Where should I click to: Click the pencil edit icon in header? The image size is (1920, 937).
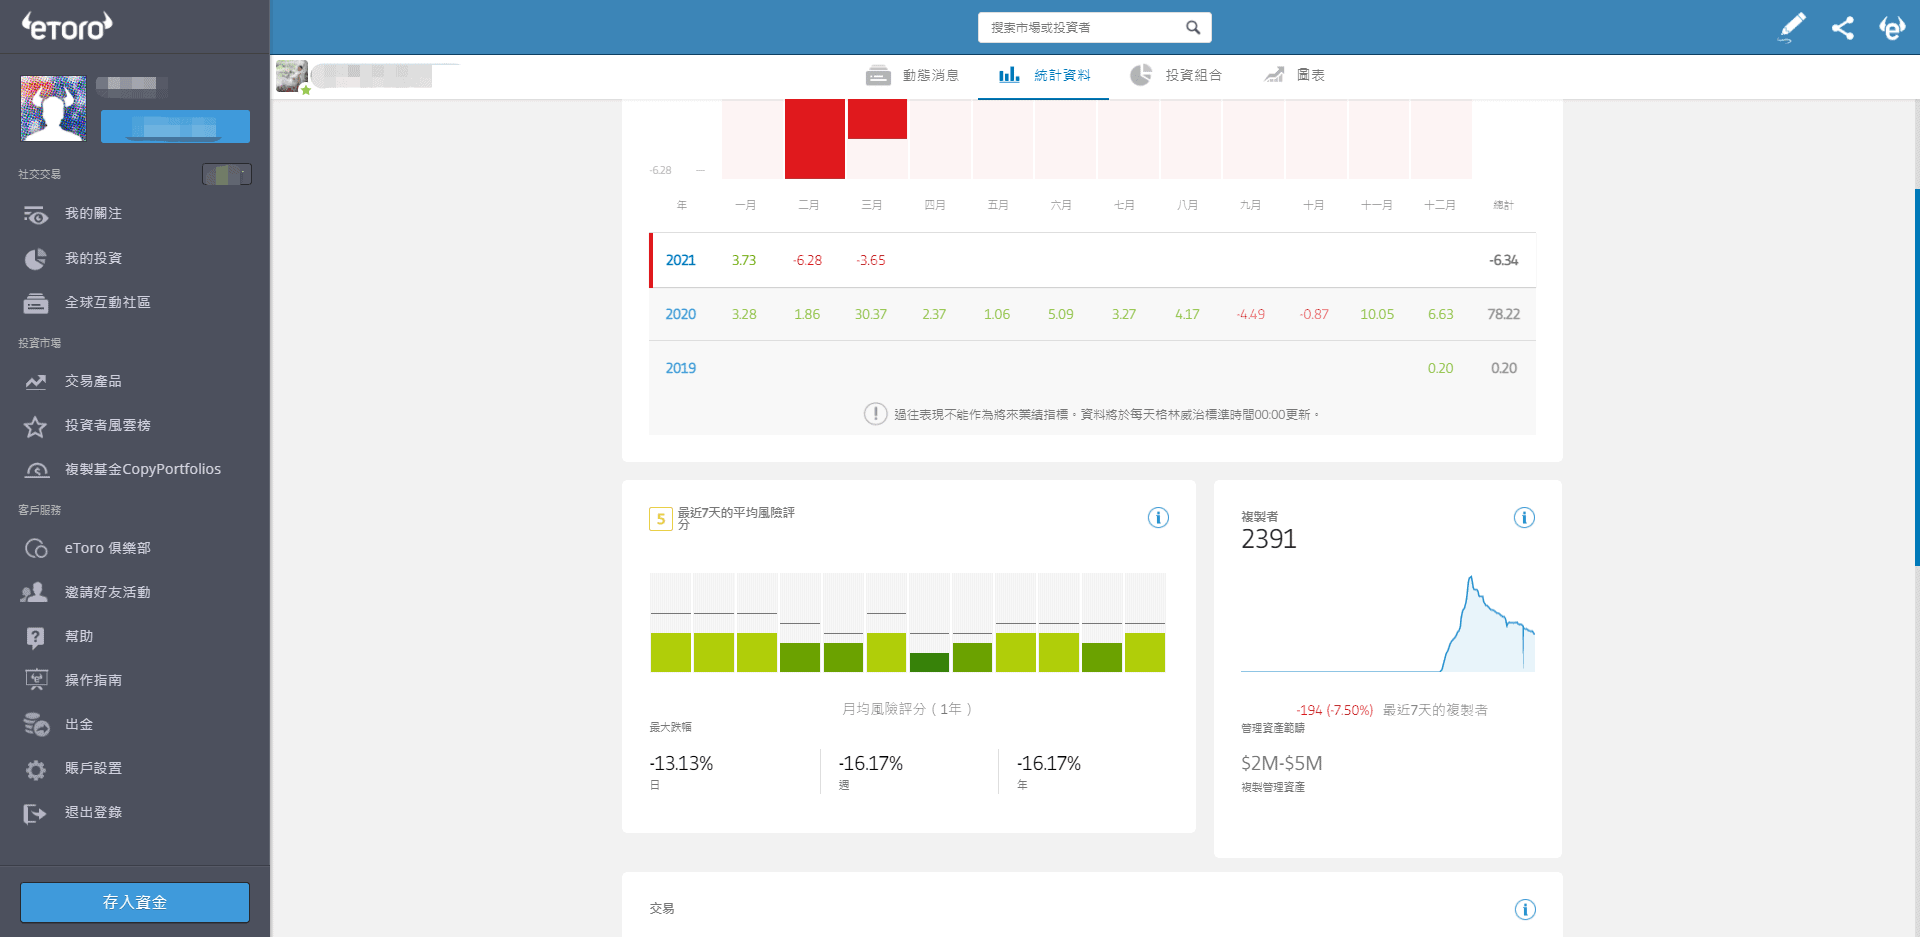click(1792, 27)
